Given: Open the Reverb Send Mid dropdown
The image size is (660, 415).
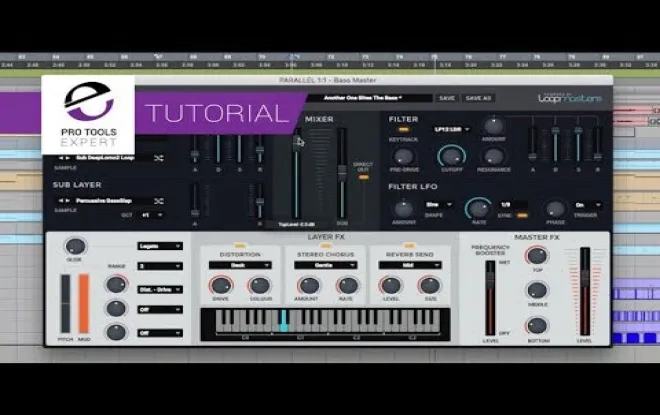Looking at the screenshot, I should (410, 266).
